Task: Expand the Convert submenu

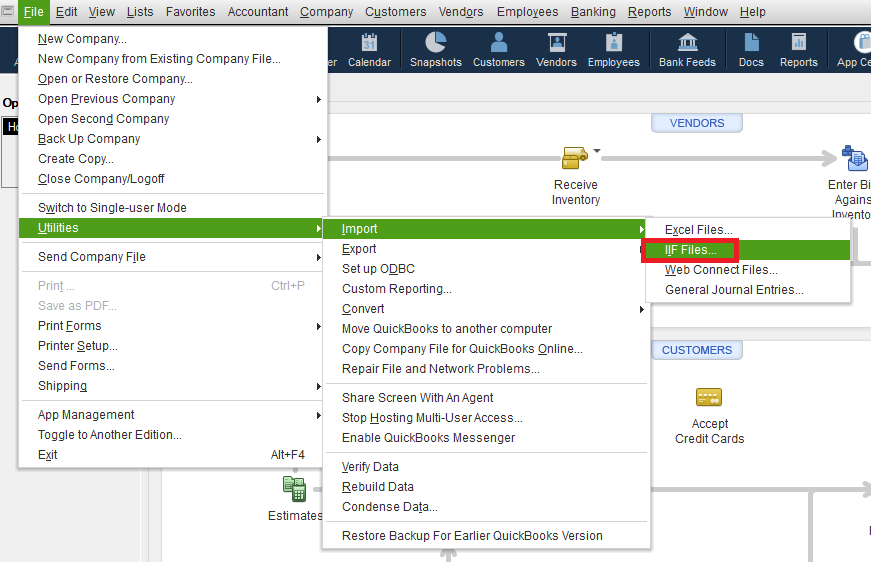Action: click(x=485, y=309)
